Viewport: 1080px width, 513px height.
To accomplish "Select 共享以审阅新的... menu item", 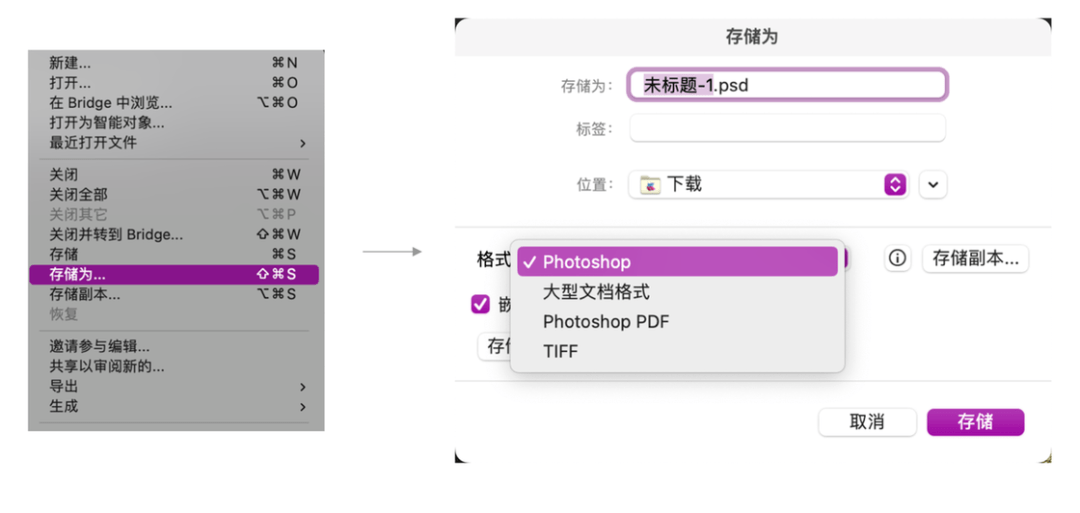I will point(176,366).
